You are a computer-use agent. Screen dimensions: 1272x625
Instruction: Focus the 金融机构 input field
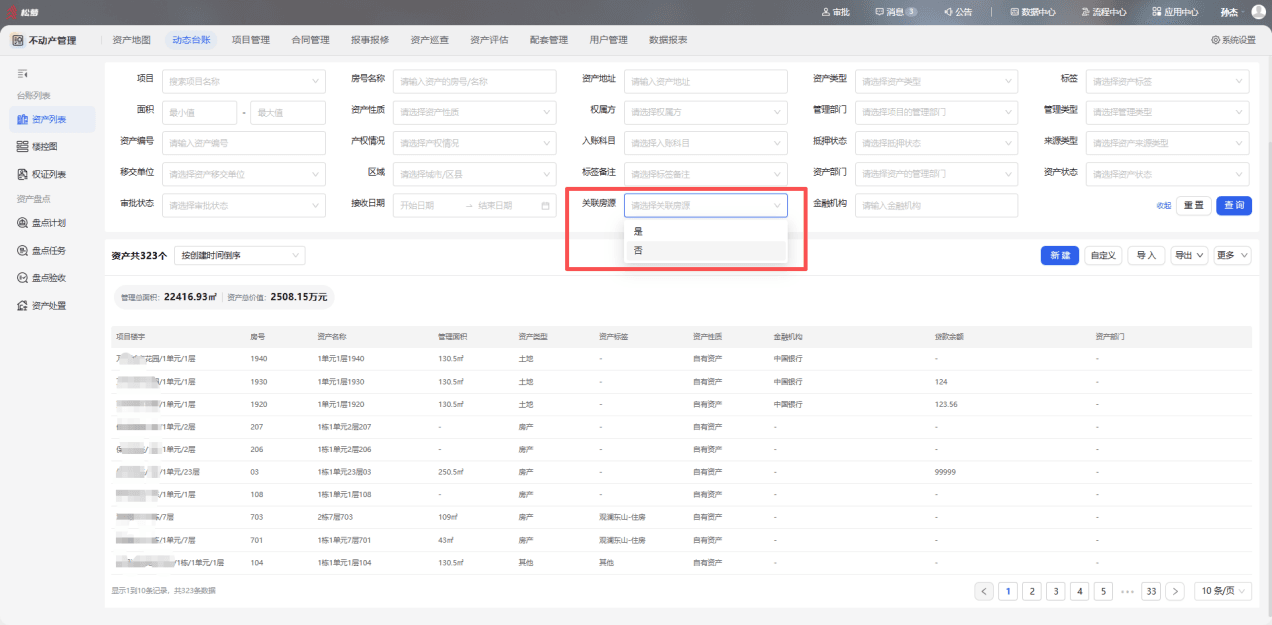[936, 205]
